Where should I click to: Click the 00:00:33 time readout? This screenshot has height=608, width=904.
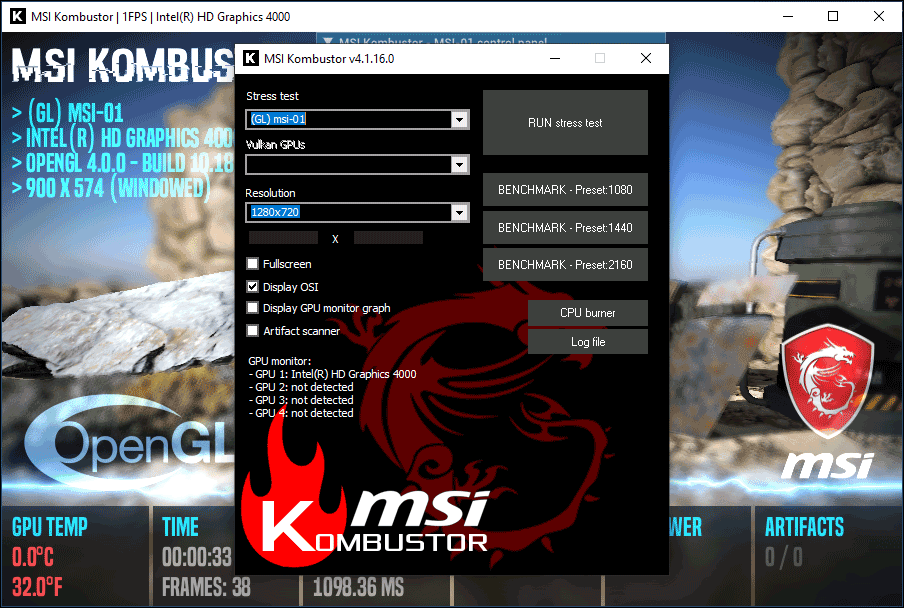point(197,557)
